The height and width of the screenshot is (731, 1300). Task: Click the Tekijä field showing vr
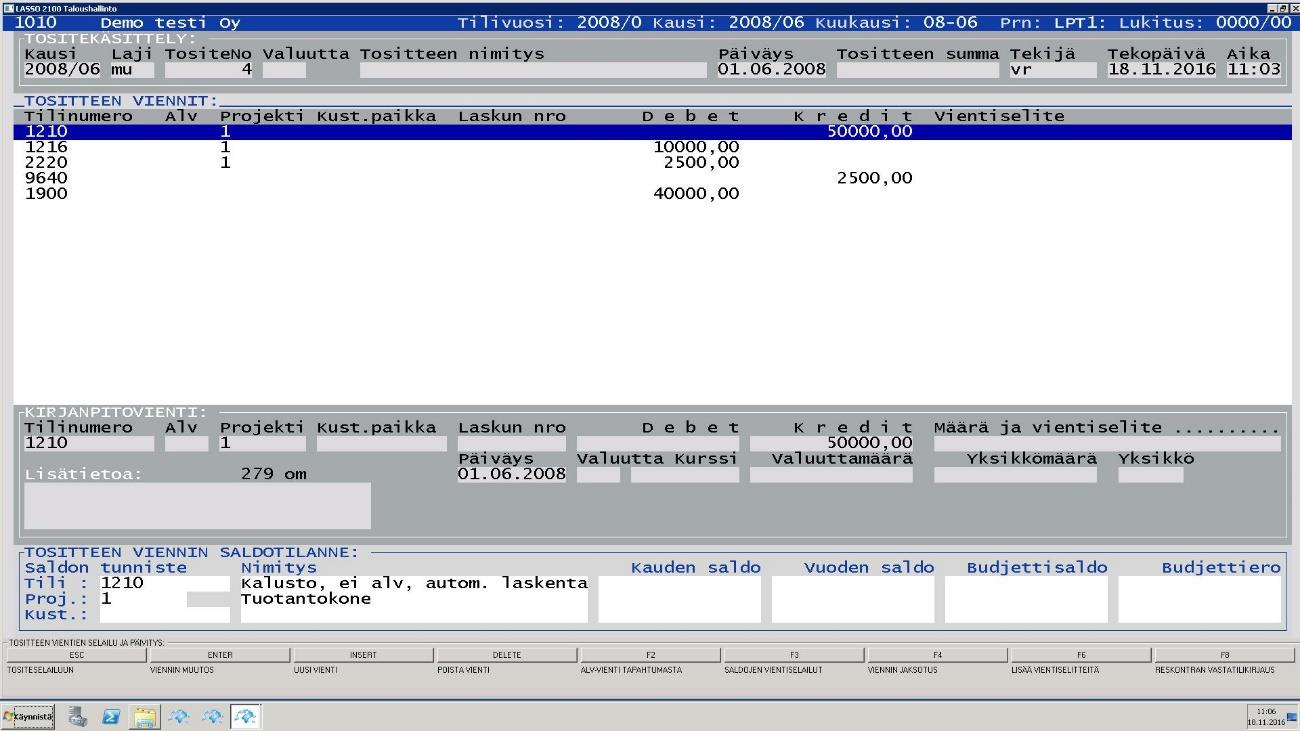tap(1053, 70)
